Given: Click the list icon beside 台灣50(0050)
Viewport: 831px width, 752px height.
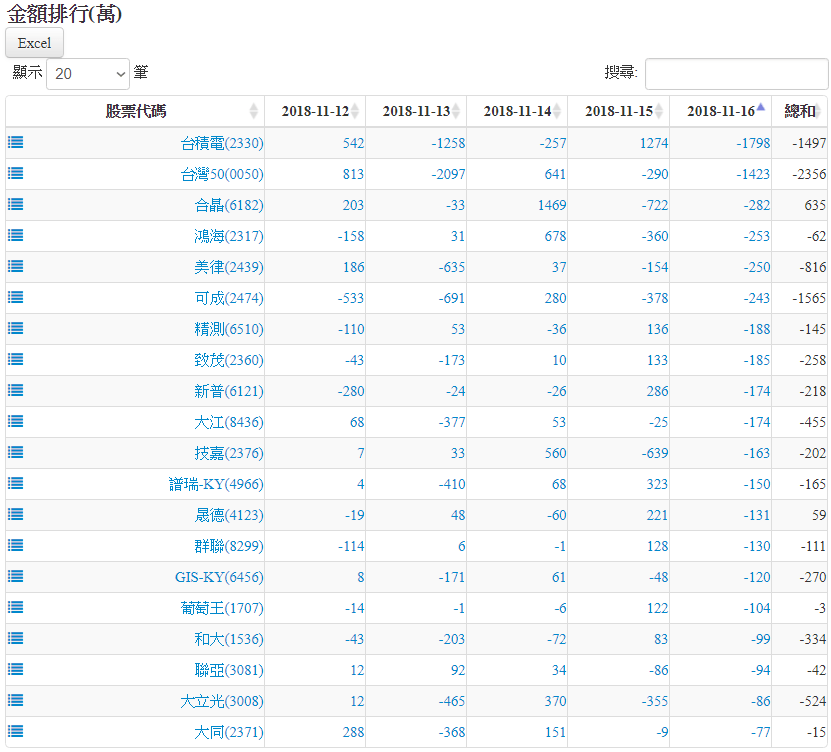Looking at the screenshot, I should click(x=16, y=174).
